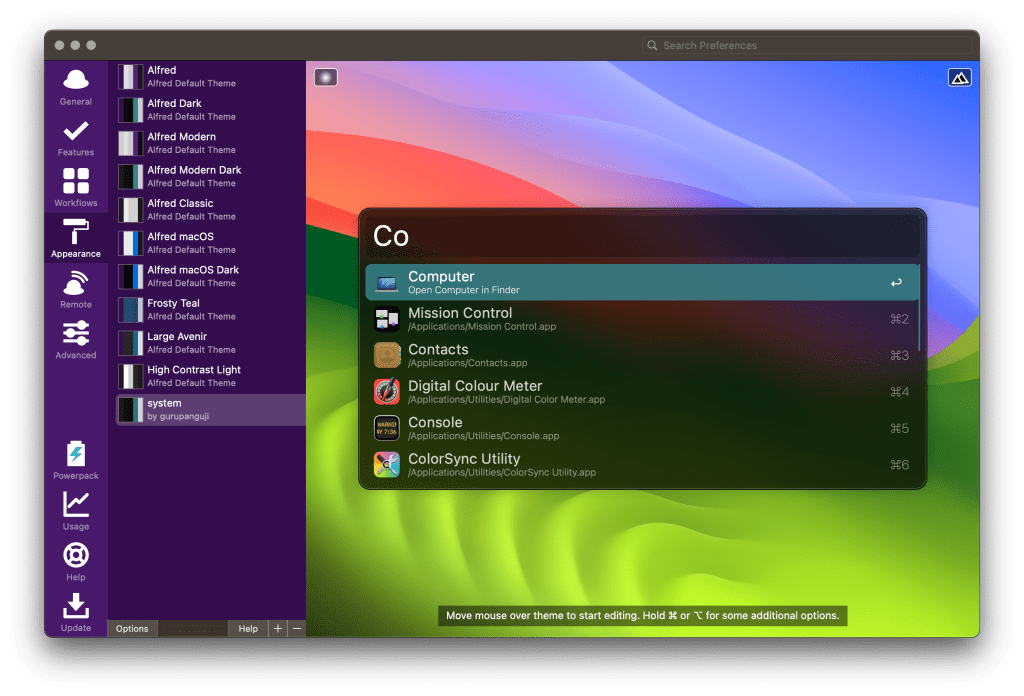Click the Search Preferences field
1024x696 pixels.
click(x=808, y=45)
